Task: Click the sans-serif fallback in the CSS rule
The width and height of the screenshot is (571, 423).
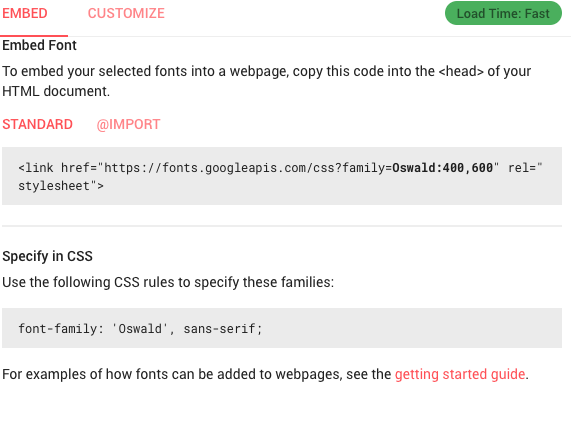Action: tap(219, 329)
